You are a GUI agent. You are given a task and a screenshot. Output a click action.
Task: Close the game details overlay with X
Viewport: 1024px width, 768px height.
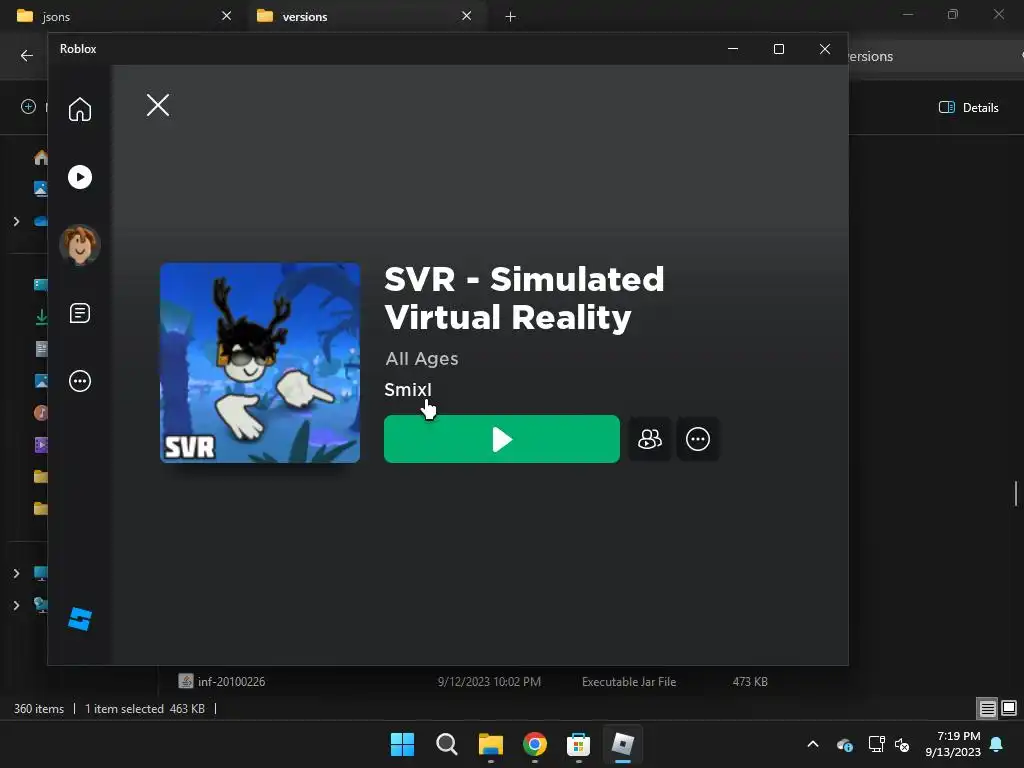pyautogui.click(x=157, y=104)
